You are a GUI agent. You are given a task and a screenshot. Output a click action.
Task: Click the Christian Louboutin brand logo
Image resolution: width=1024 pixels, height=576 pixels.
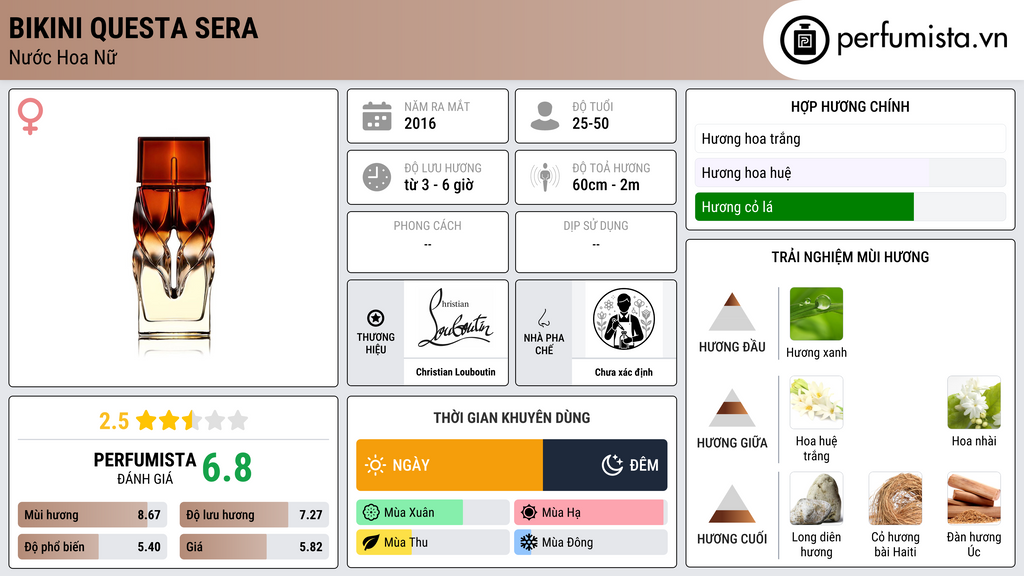455,319
